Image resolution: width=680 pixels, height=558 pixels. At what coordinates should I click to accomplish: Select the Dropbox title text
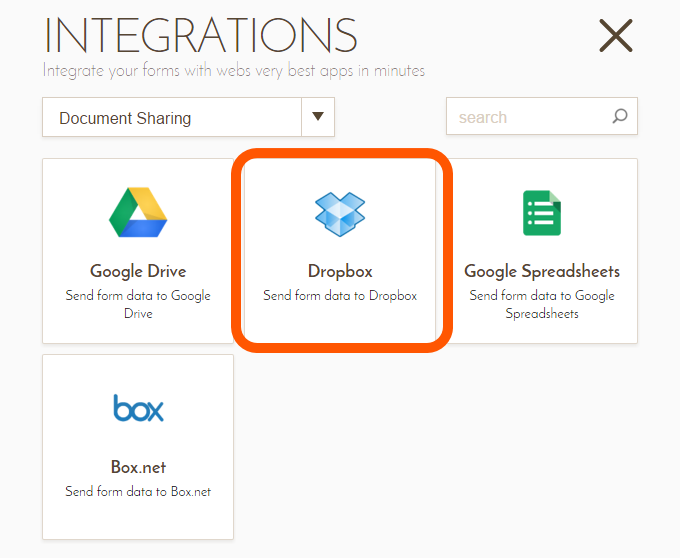340,271
